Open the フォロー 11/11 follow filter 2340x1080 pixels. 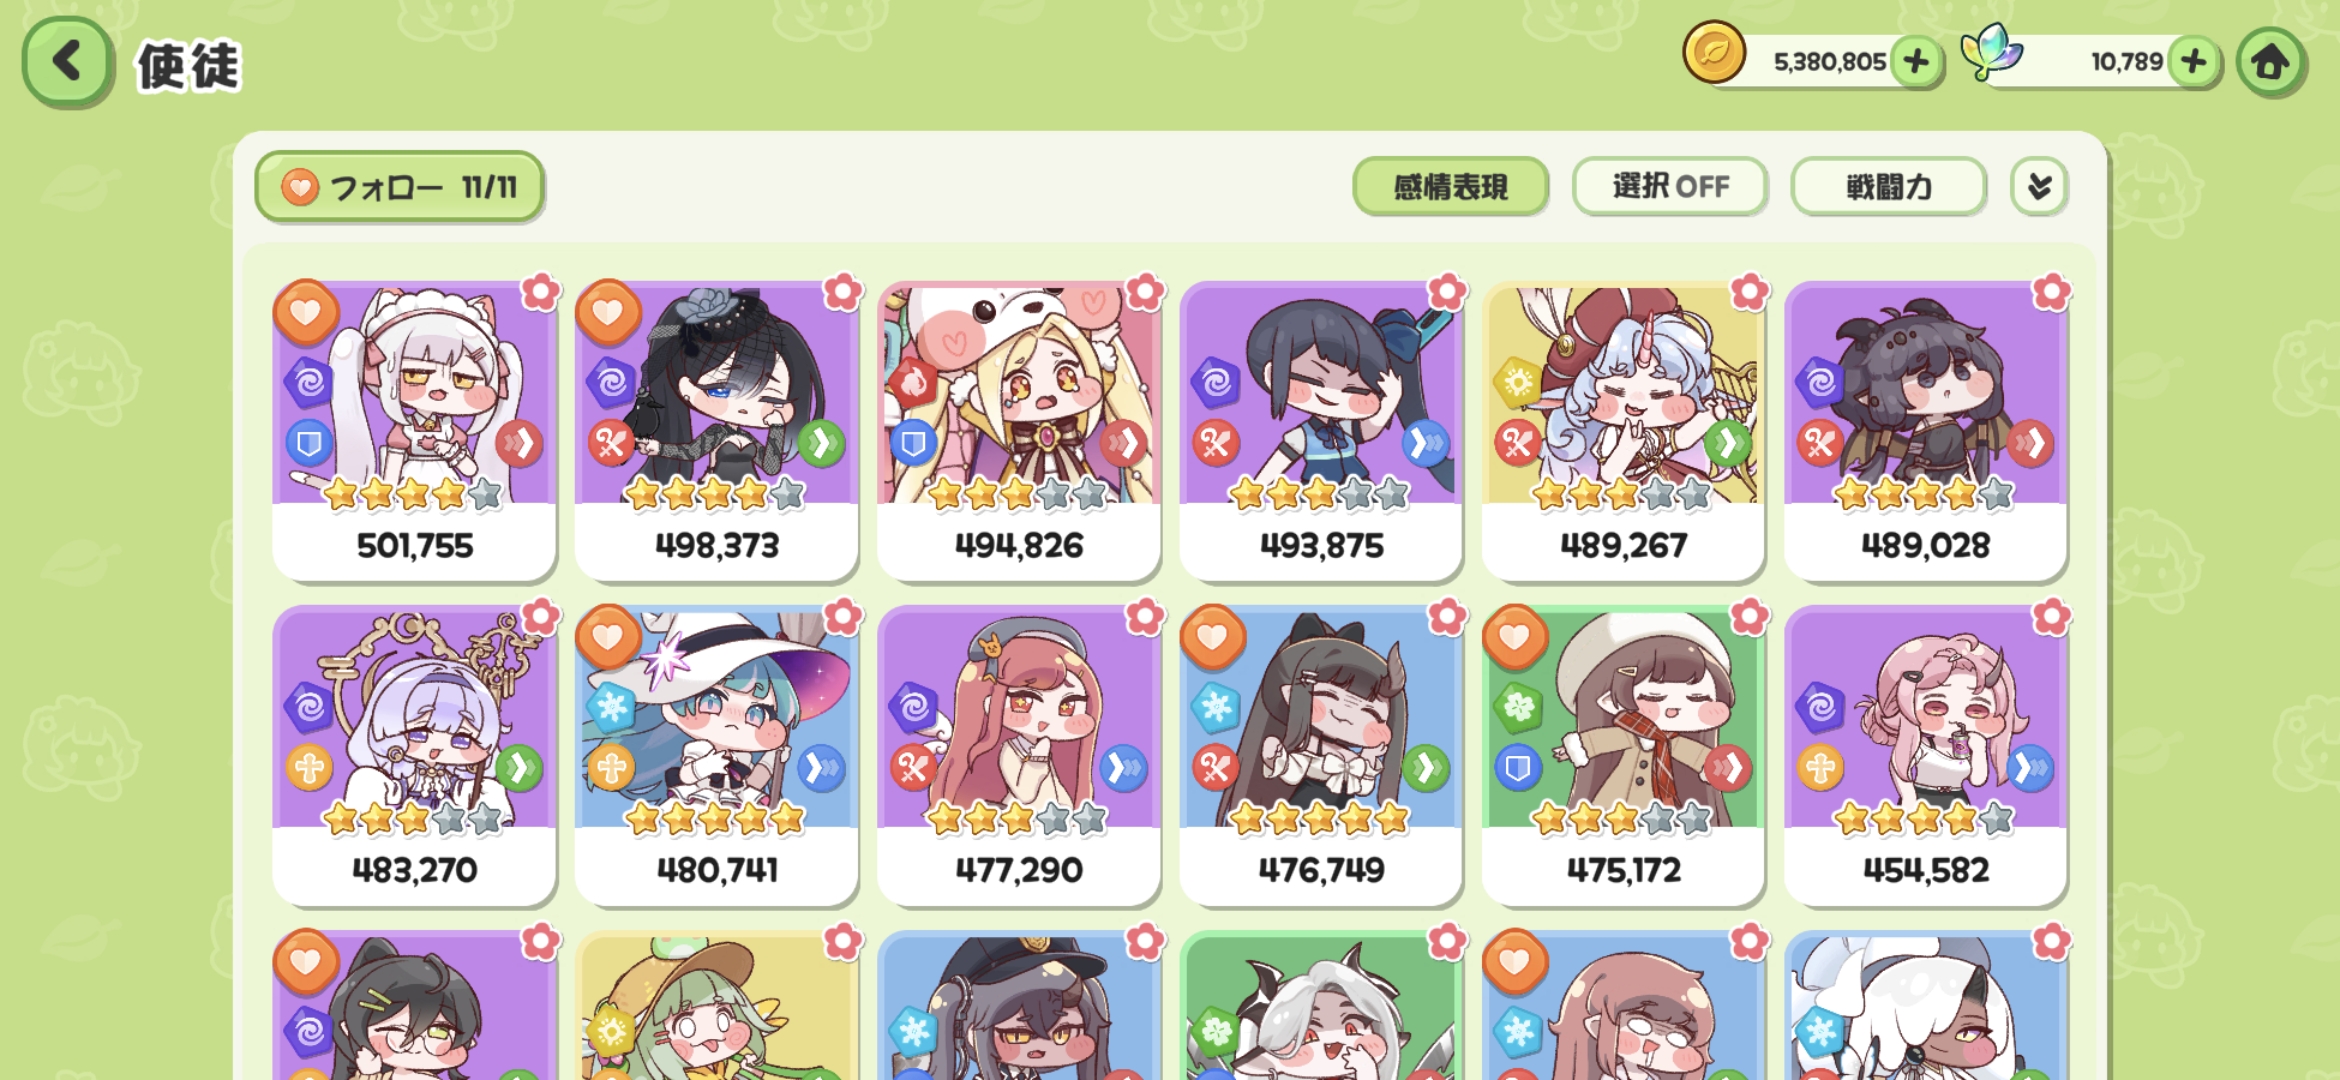pyautogui.click(x=400, y=187)
